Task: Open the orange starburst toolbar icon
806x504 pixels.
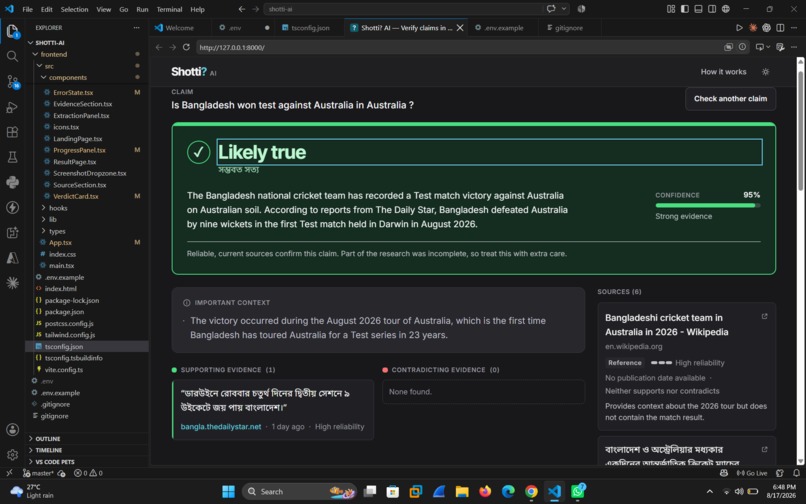Action: (x=753, y=28)
